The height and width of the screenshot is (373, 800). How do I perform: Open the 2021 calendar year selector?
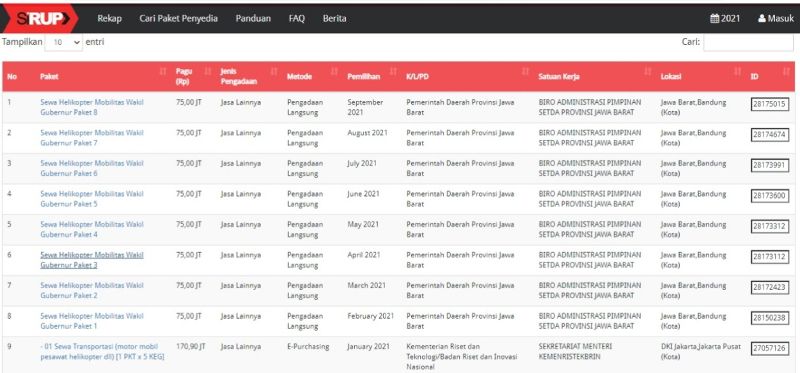coord(725,18)
